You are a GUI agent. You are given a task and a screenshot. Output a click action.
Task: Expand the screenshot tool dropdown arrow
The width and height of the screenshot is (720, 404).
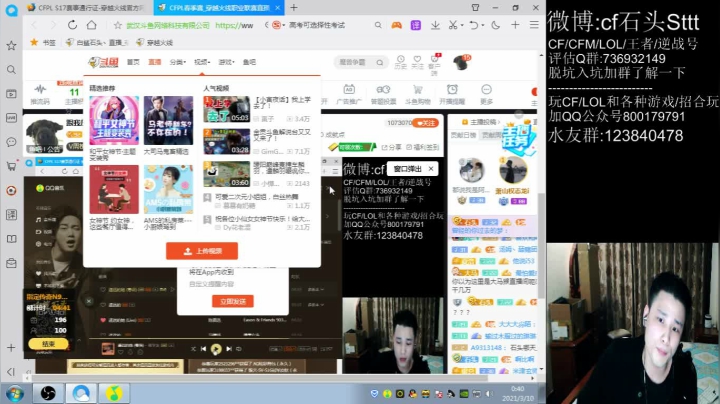tap(461, 26)
